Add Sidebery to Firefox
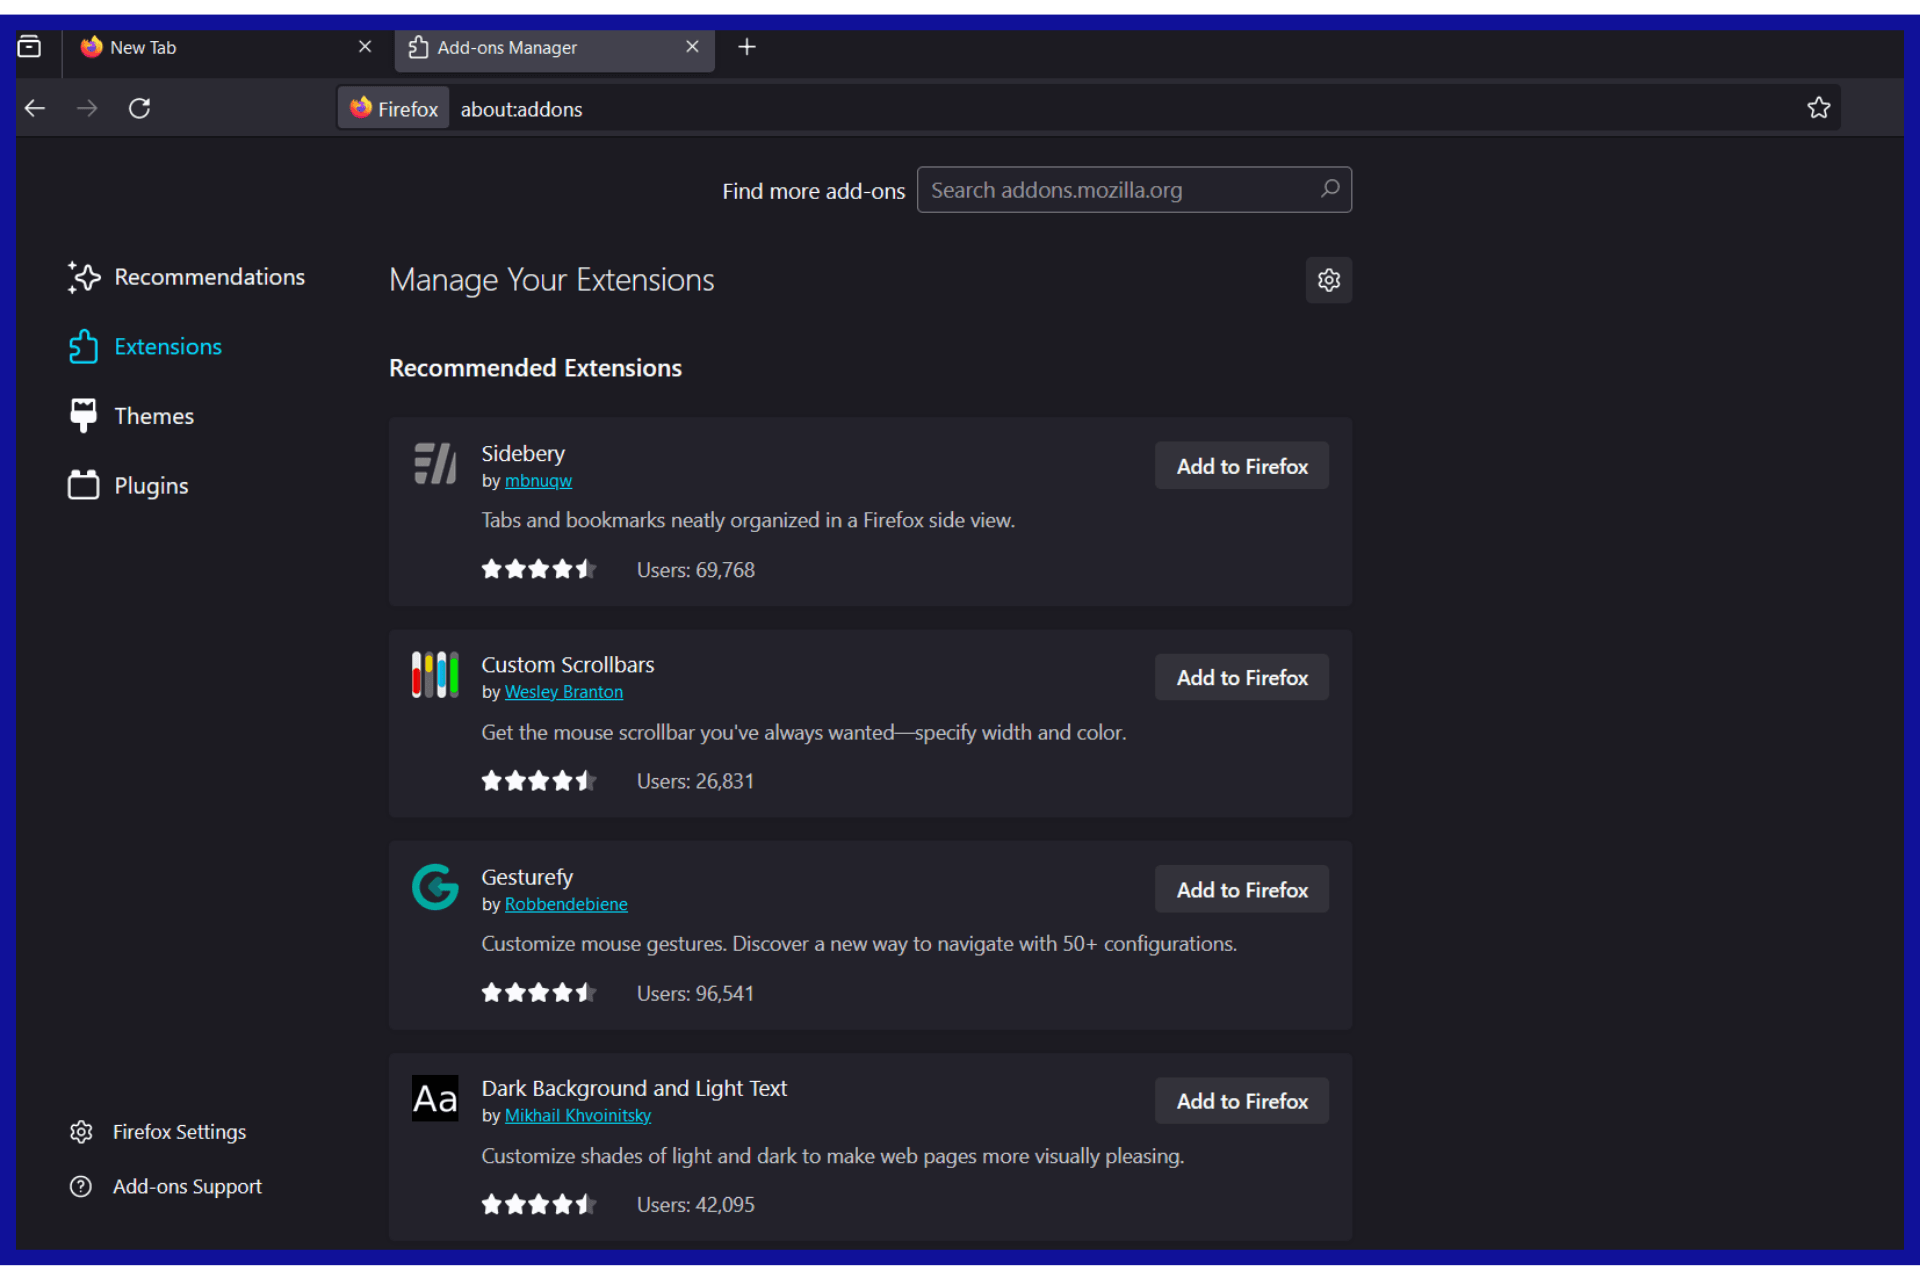 pos(1241,465)
